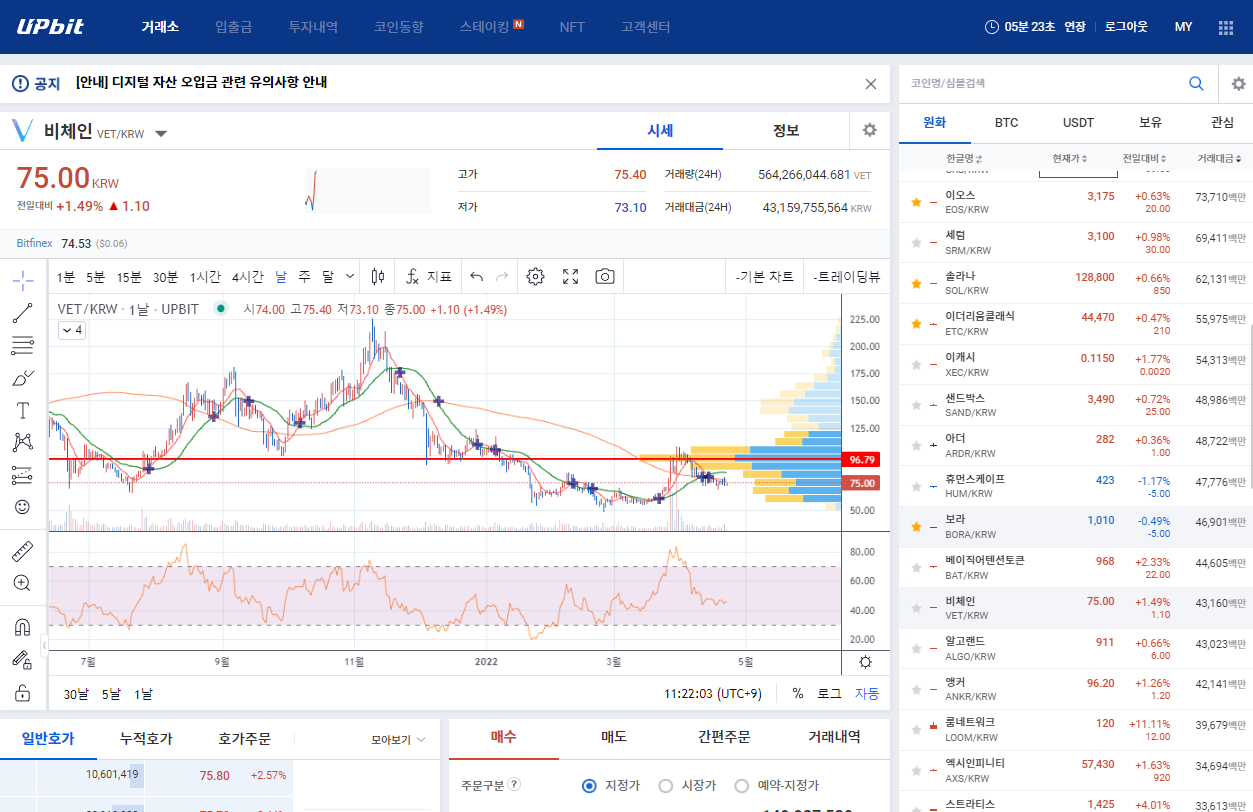Expand the 비체인 market selector dropdown arrow
The image size is (1253, 812).
point(161,133)
